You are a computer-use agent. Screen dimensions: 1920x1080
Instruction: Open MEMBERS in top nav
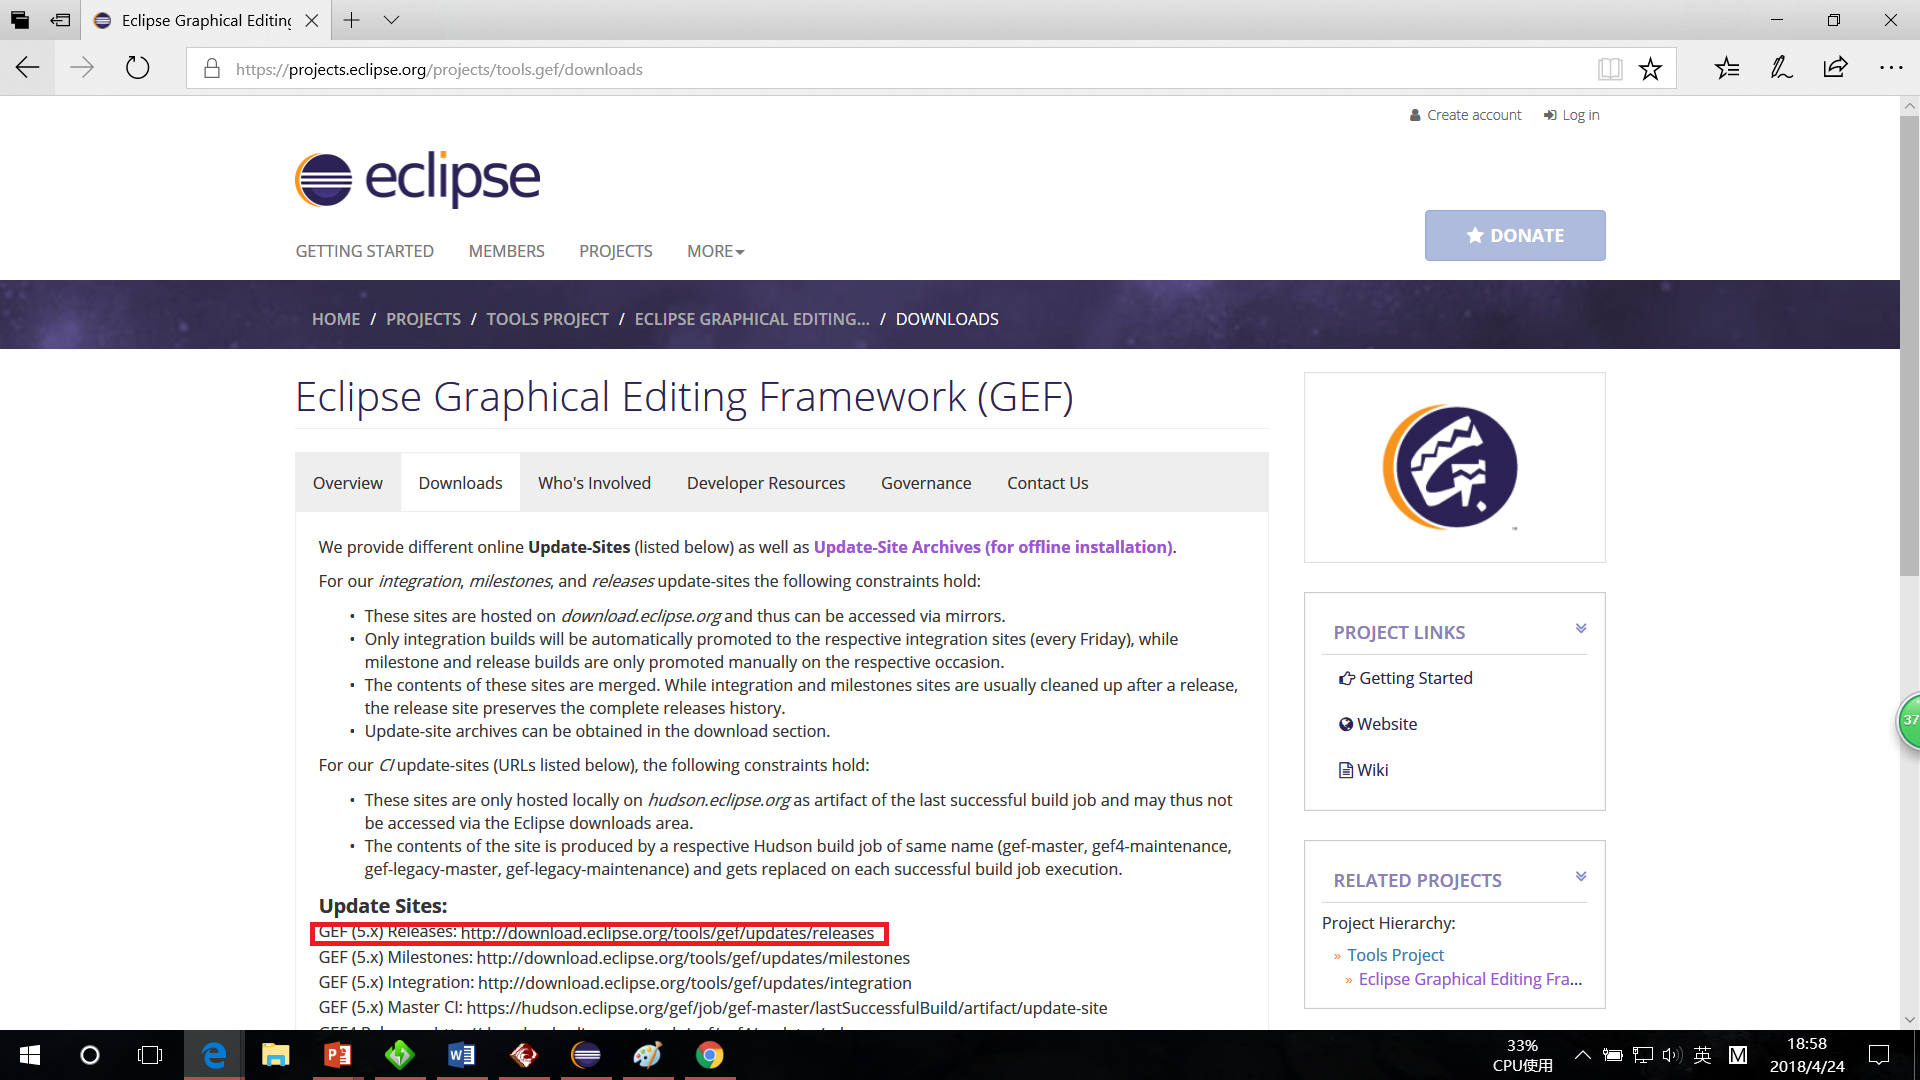[507, 251]
